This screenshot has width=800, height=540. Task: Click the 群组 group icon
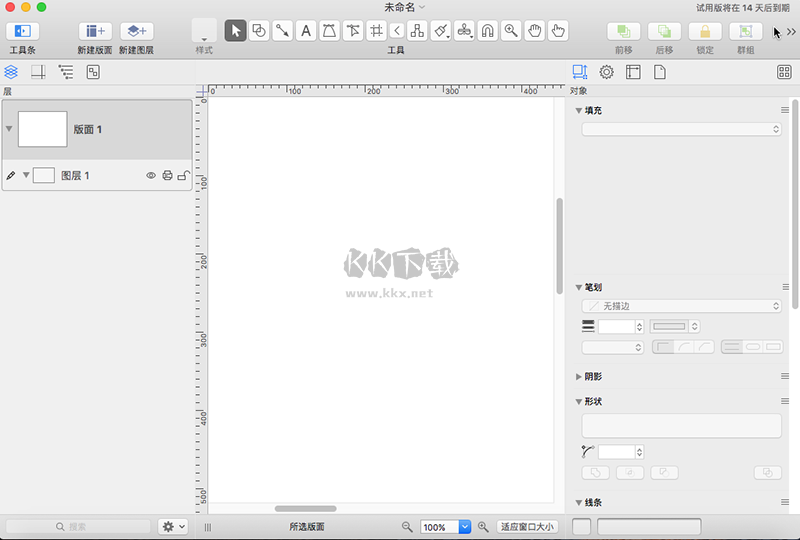click(x=746, y=31)
